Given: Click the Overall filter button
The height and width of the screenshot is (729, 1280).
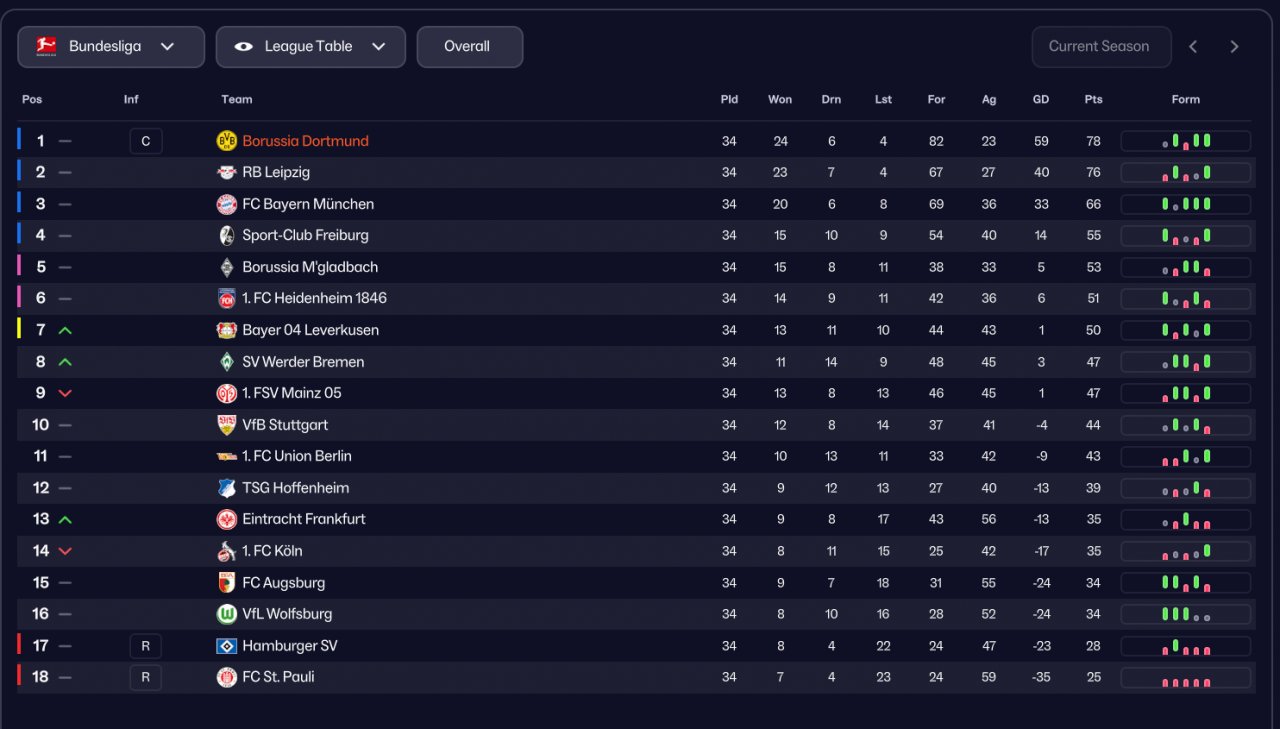Looking at the screenshot, I should [x=469, y=47].
